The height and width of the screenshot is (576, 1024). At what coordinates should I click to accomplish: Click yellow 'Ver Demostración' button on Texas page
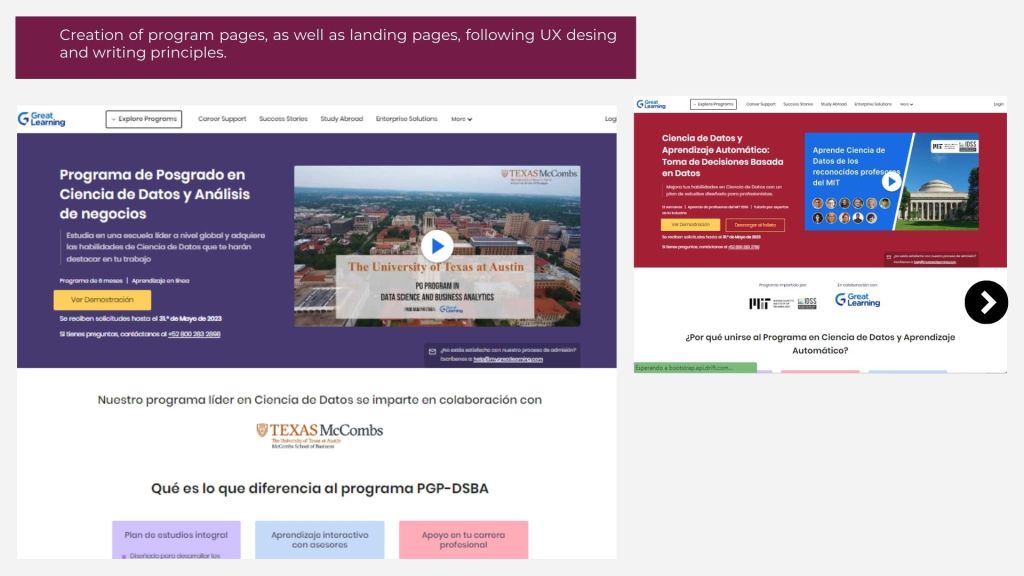pyautogui.click(x=102, y=300)
